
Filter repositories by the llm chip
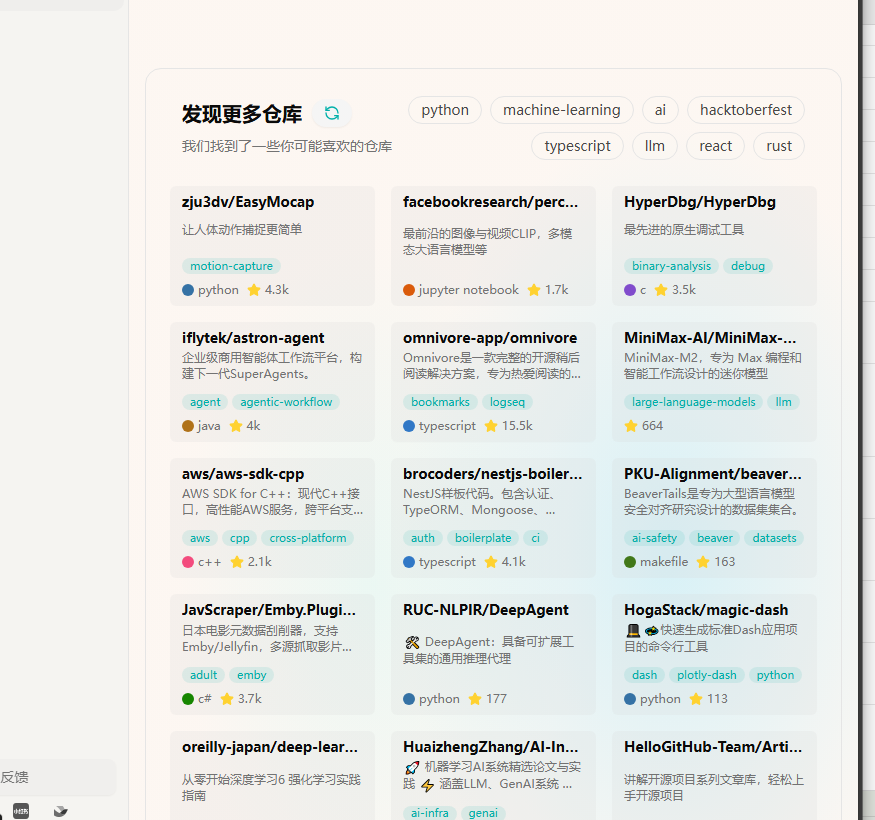[x=654, y=146]
